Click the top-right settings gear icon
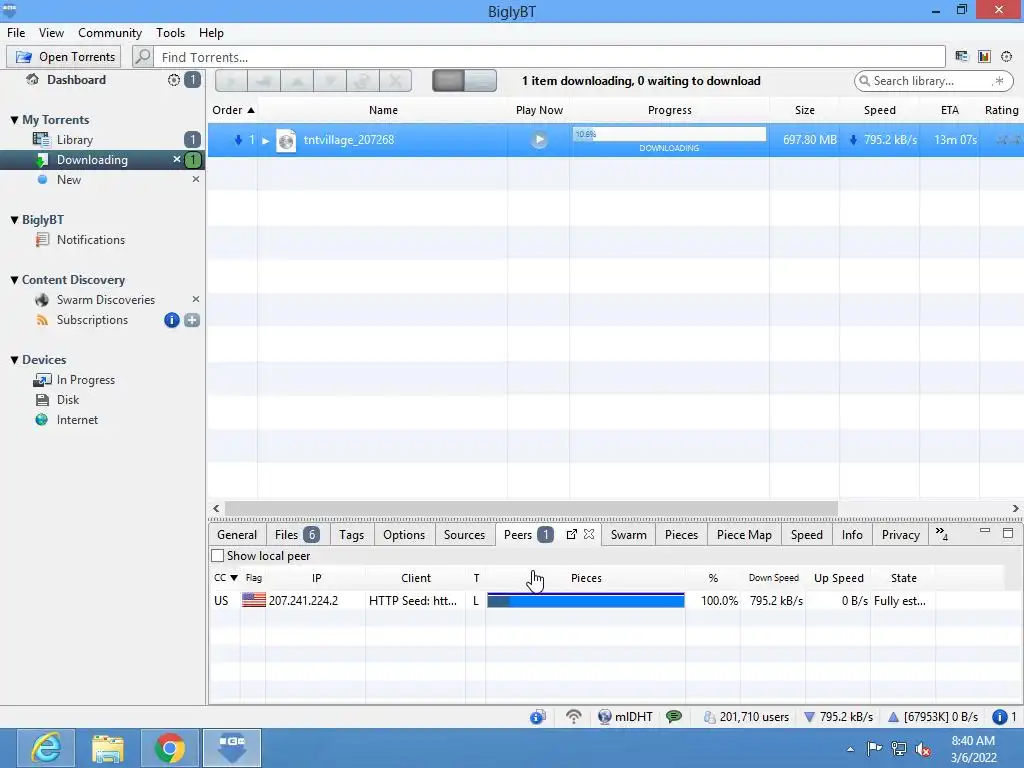 coord(1006,57)
